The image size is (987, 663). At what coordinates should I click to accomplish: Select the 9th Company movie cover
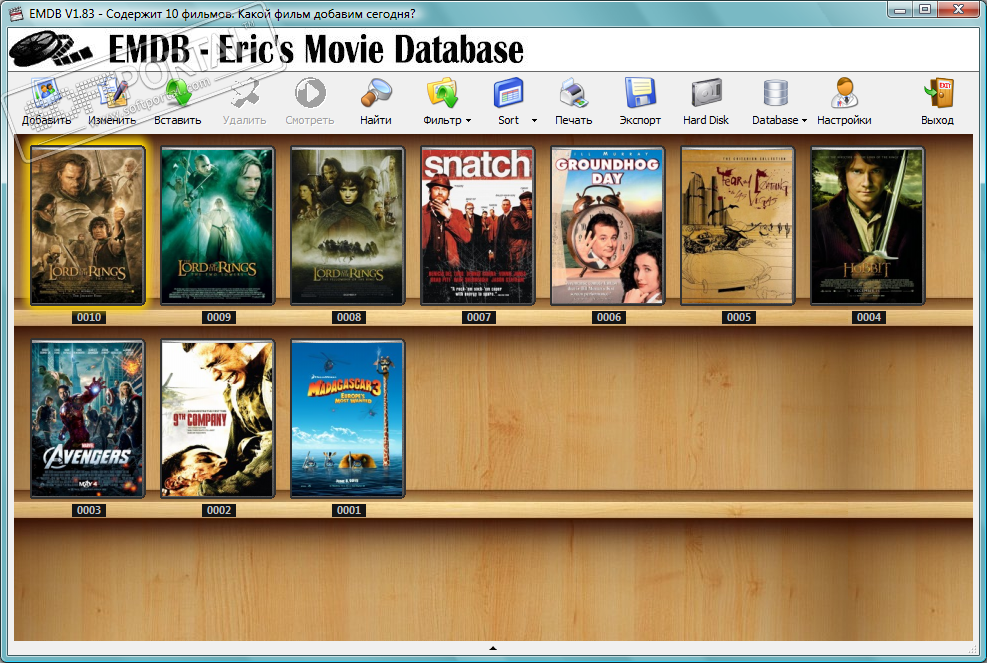point(217,419)
